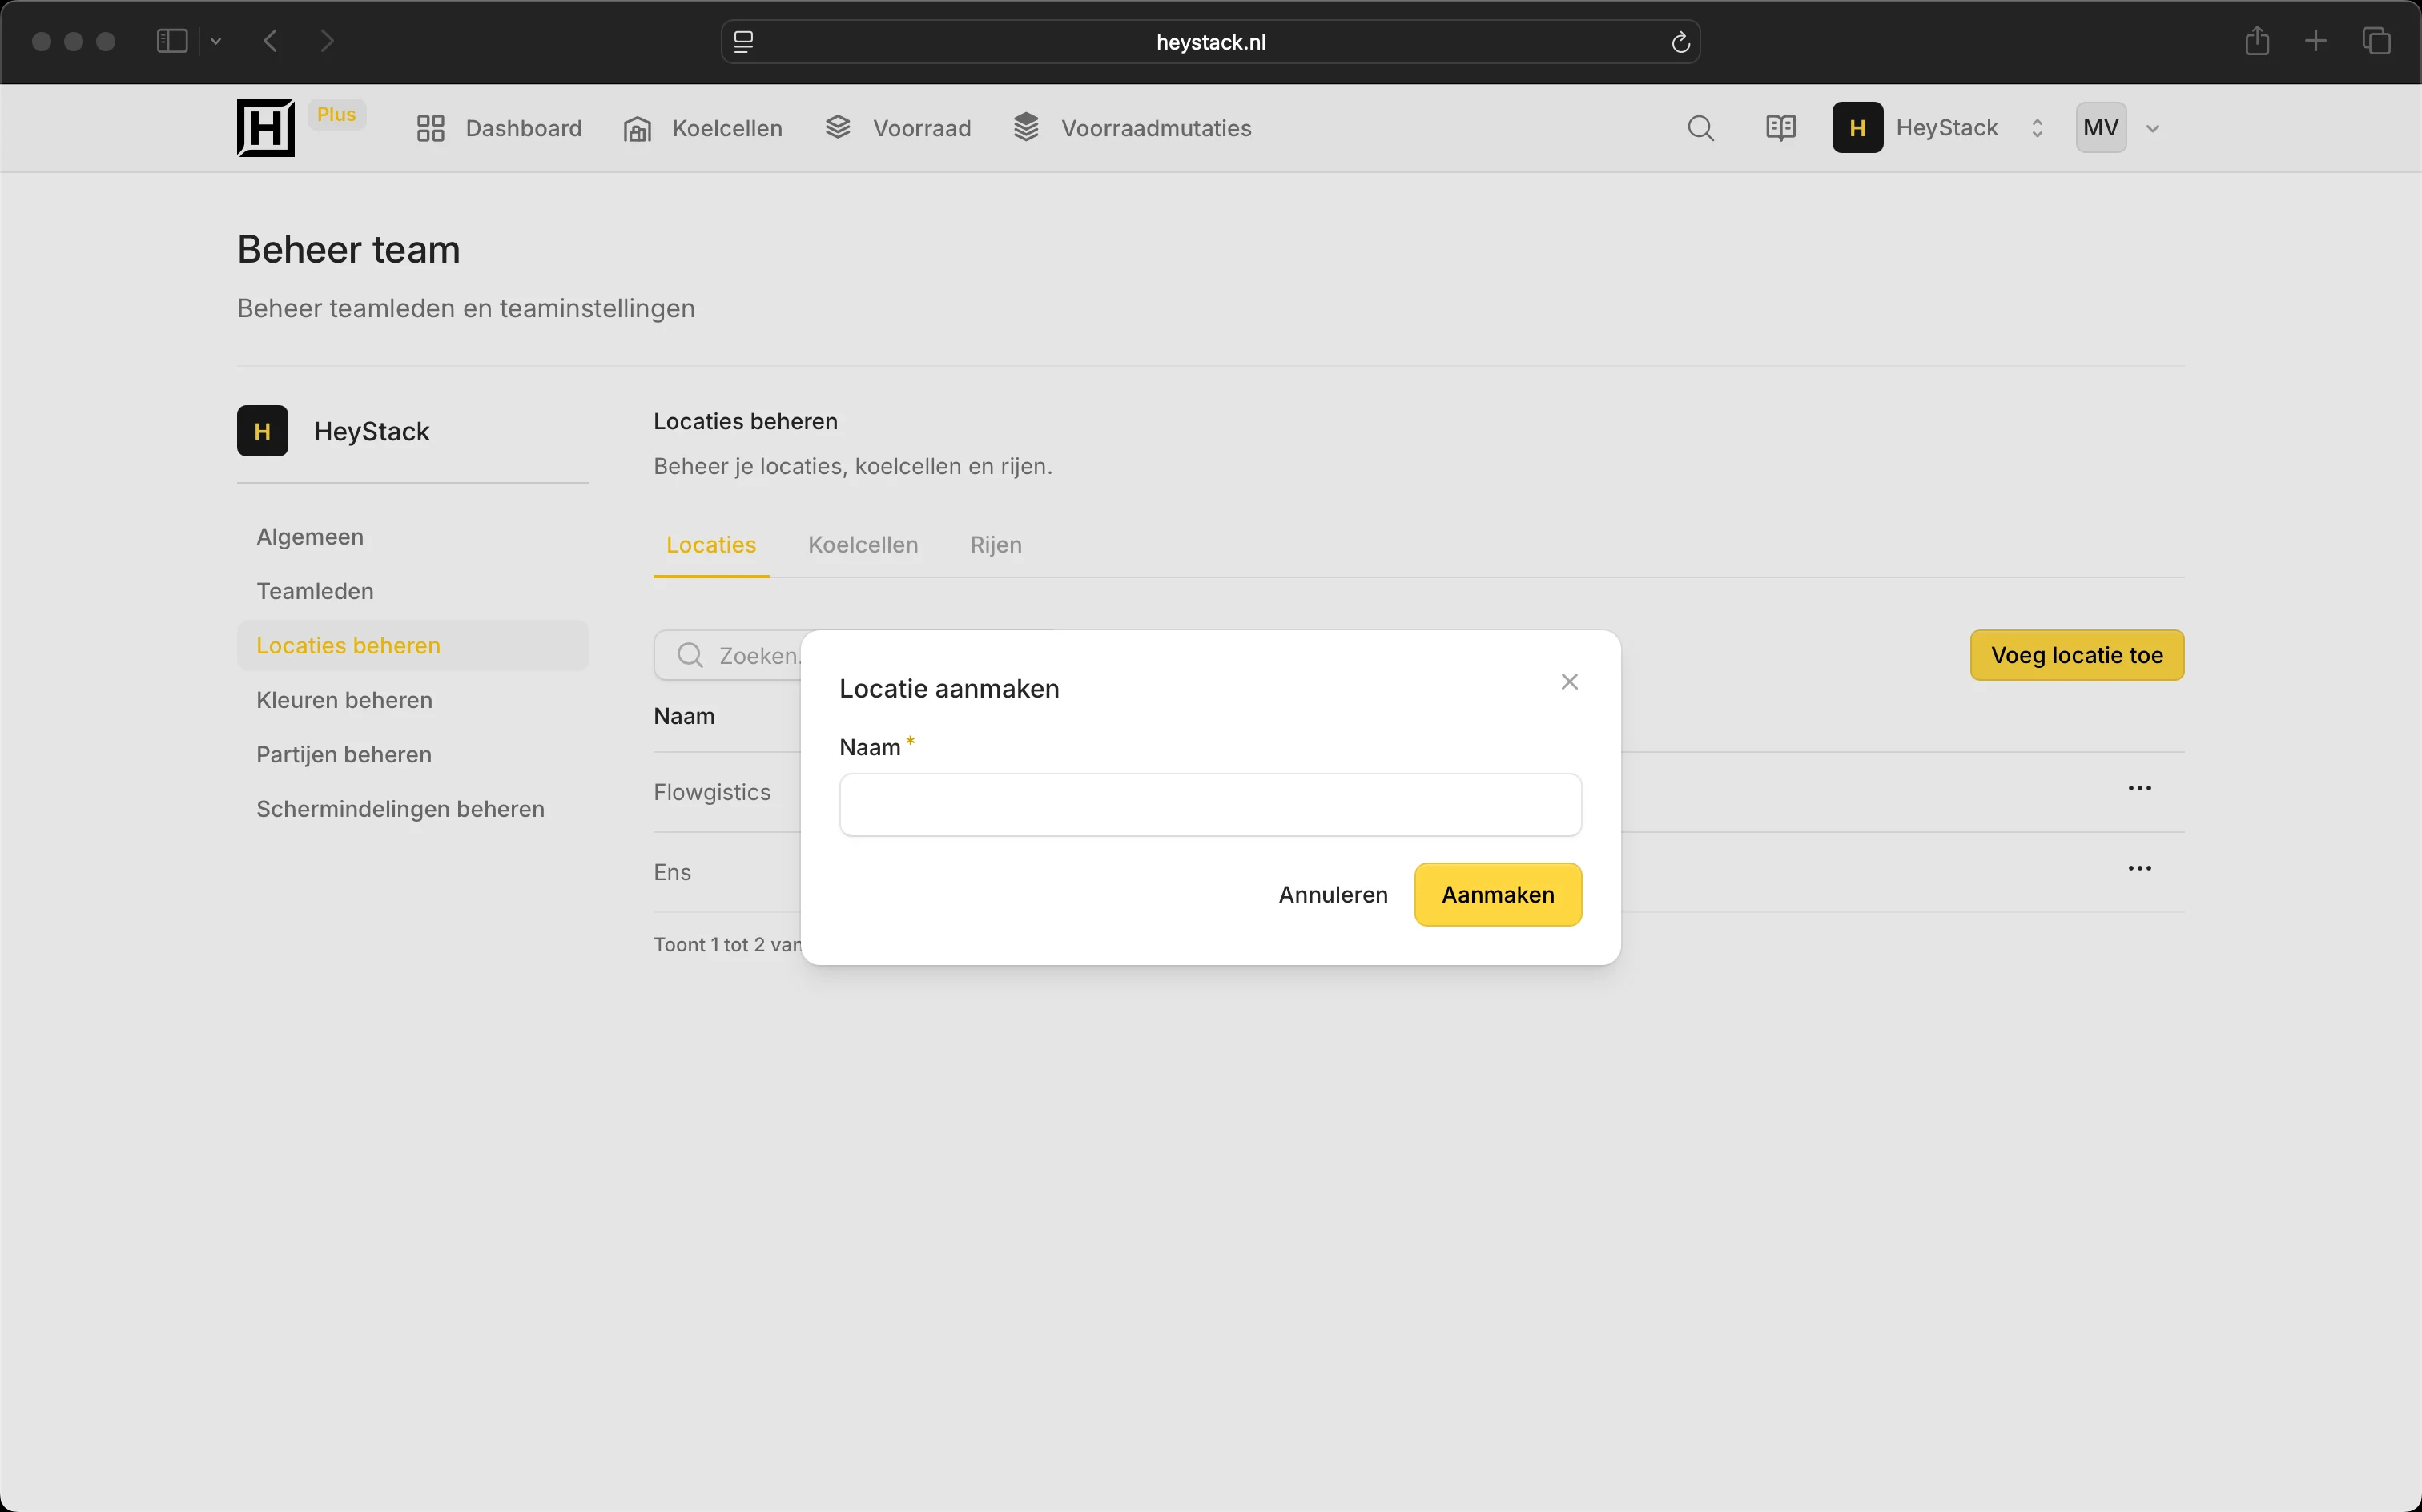2422x1512 pixels.
Task: Expand the user menu chevron next to MV
Action: click(x=2153, y=128)
